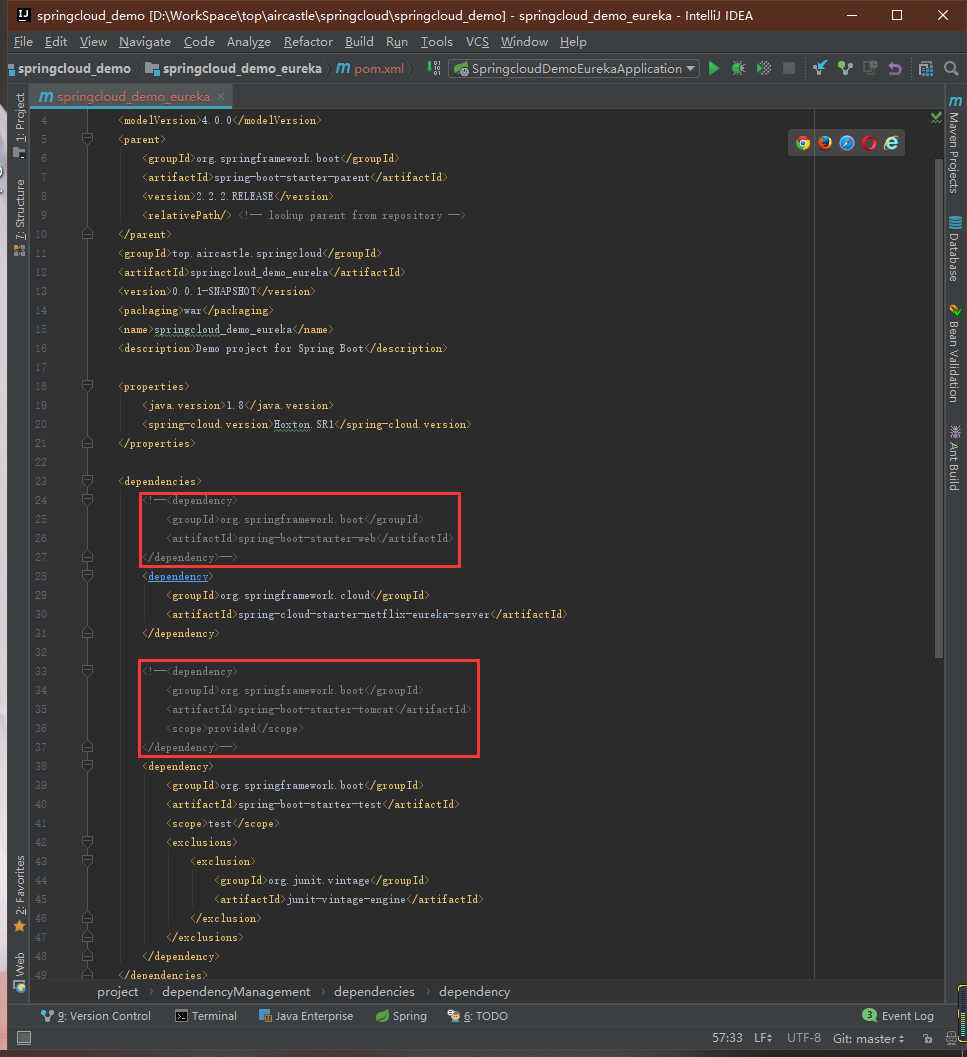Click springcloud_demo in the navigation breadcrumb
Image resolution: width=967 pixels, height=1057 pixels.
[74, 68]
